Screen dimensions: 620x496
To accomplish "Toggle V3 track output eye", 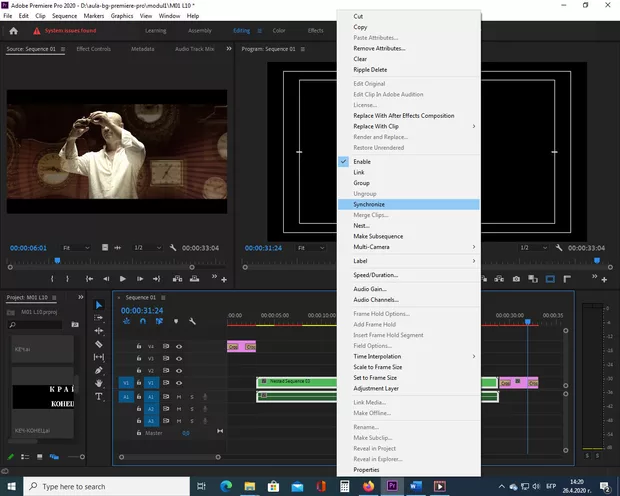I will (x=180, y=358).
